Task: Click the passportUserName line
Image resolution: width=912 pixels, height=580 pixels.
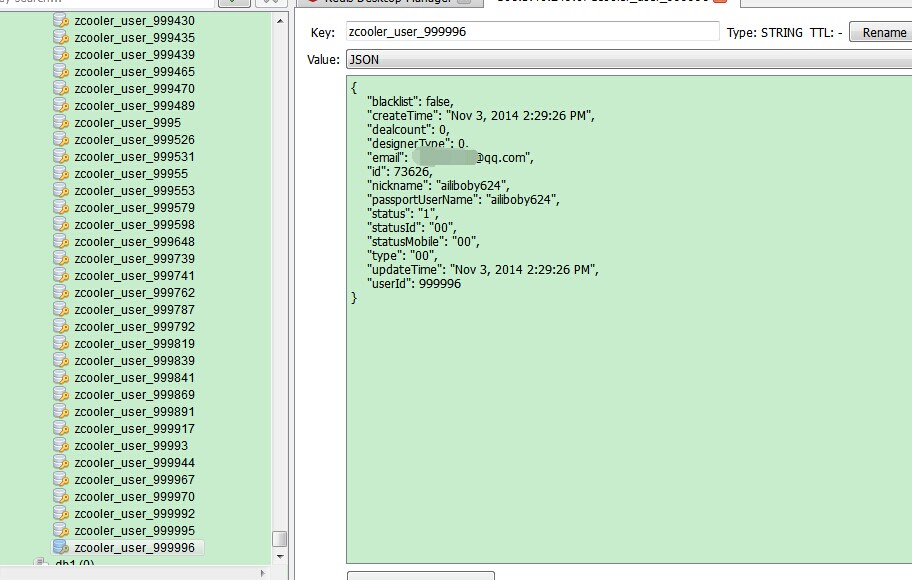Action: pos(463,200)
